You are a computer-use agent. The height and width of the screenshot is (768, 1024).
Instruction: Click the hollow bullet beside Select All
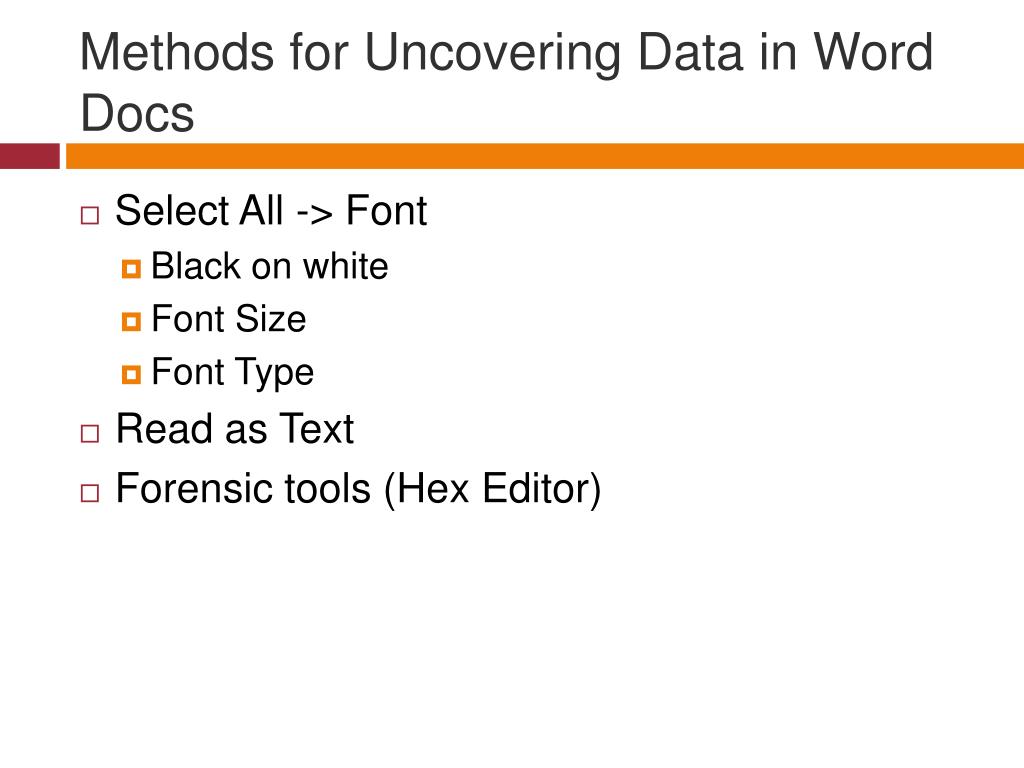(90, 216)
